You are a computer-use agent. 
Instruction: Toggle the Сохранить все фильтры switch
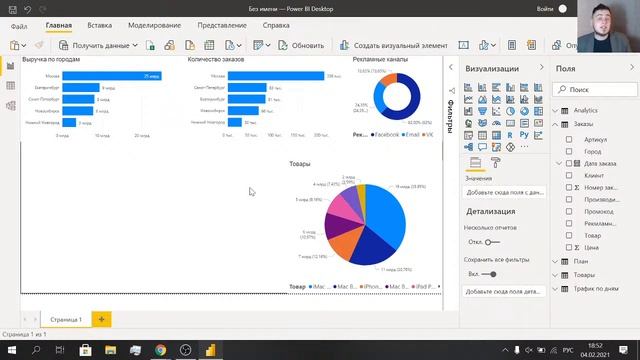489,274
